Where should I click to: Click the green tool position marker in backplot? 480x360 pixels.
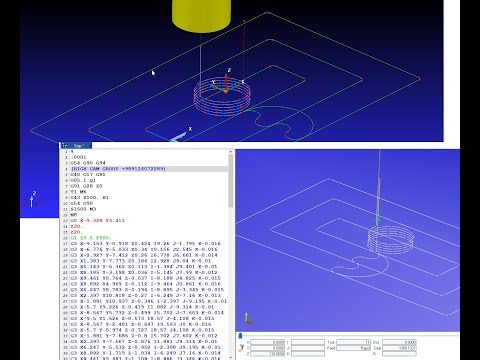(378, 219)
